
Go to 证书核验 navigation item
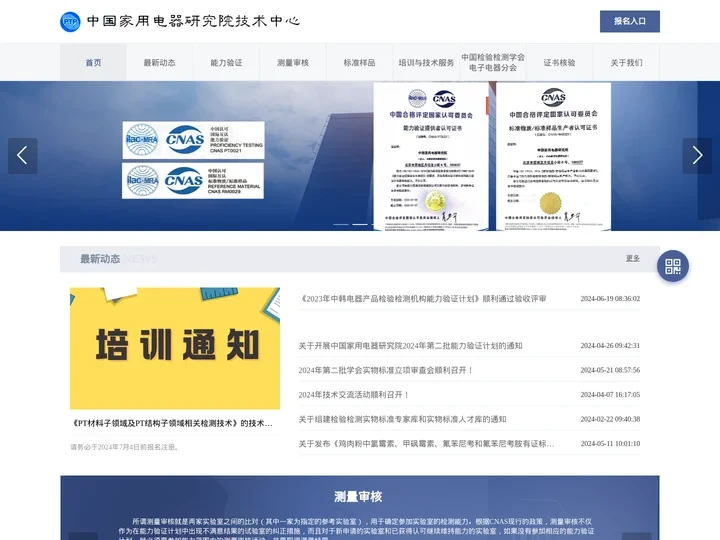tap(559, 62)
